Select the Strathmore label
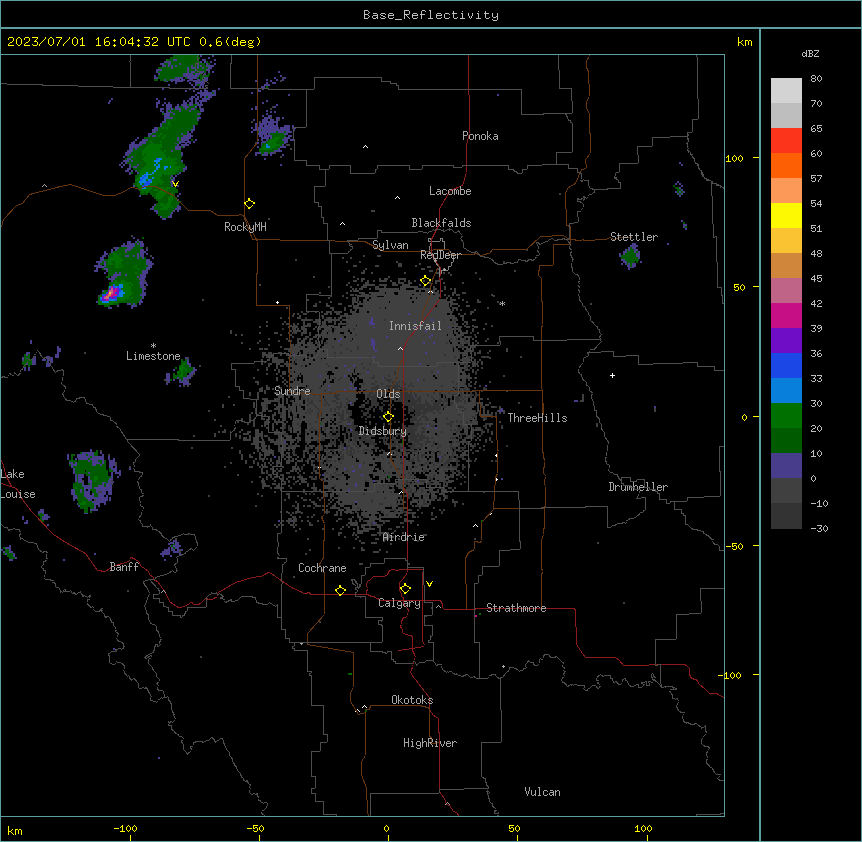The height and width of the screenshot is (842, 862). pyautogui.click(x=516, y=608)
